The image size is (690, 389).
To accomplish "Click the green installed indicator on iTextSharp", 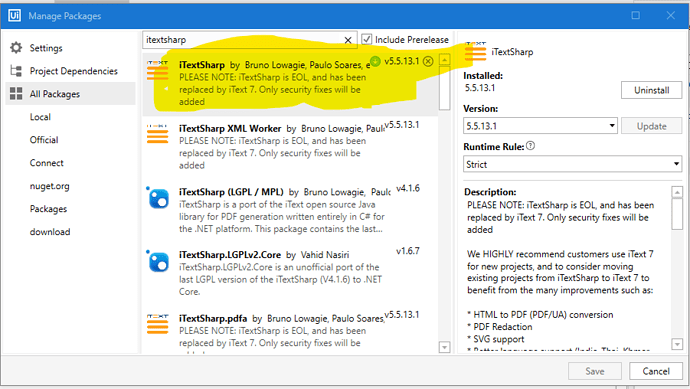I will [375, 61].
